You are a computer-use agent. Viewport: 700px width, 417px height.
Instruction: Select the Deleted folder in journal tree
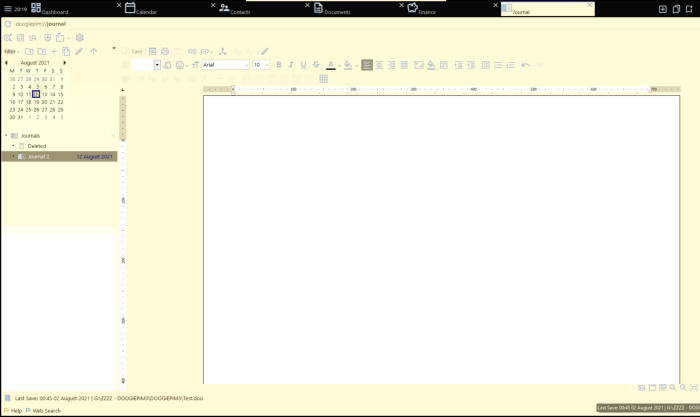[x=36, y=146]
